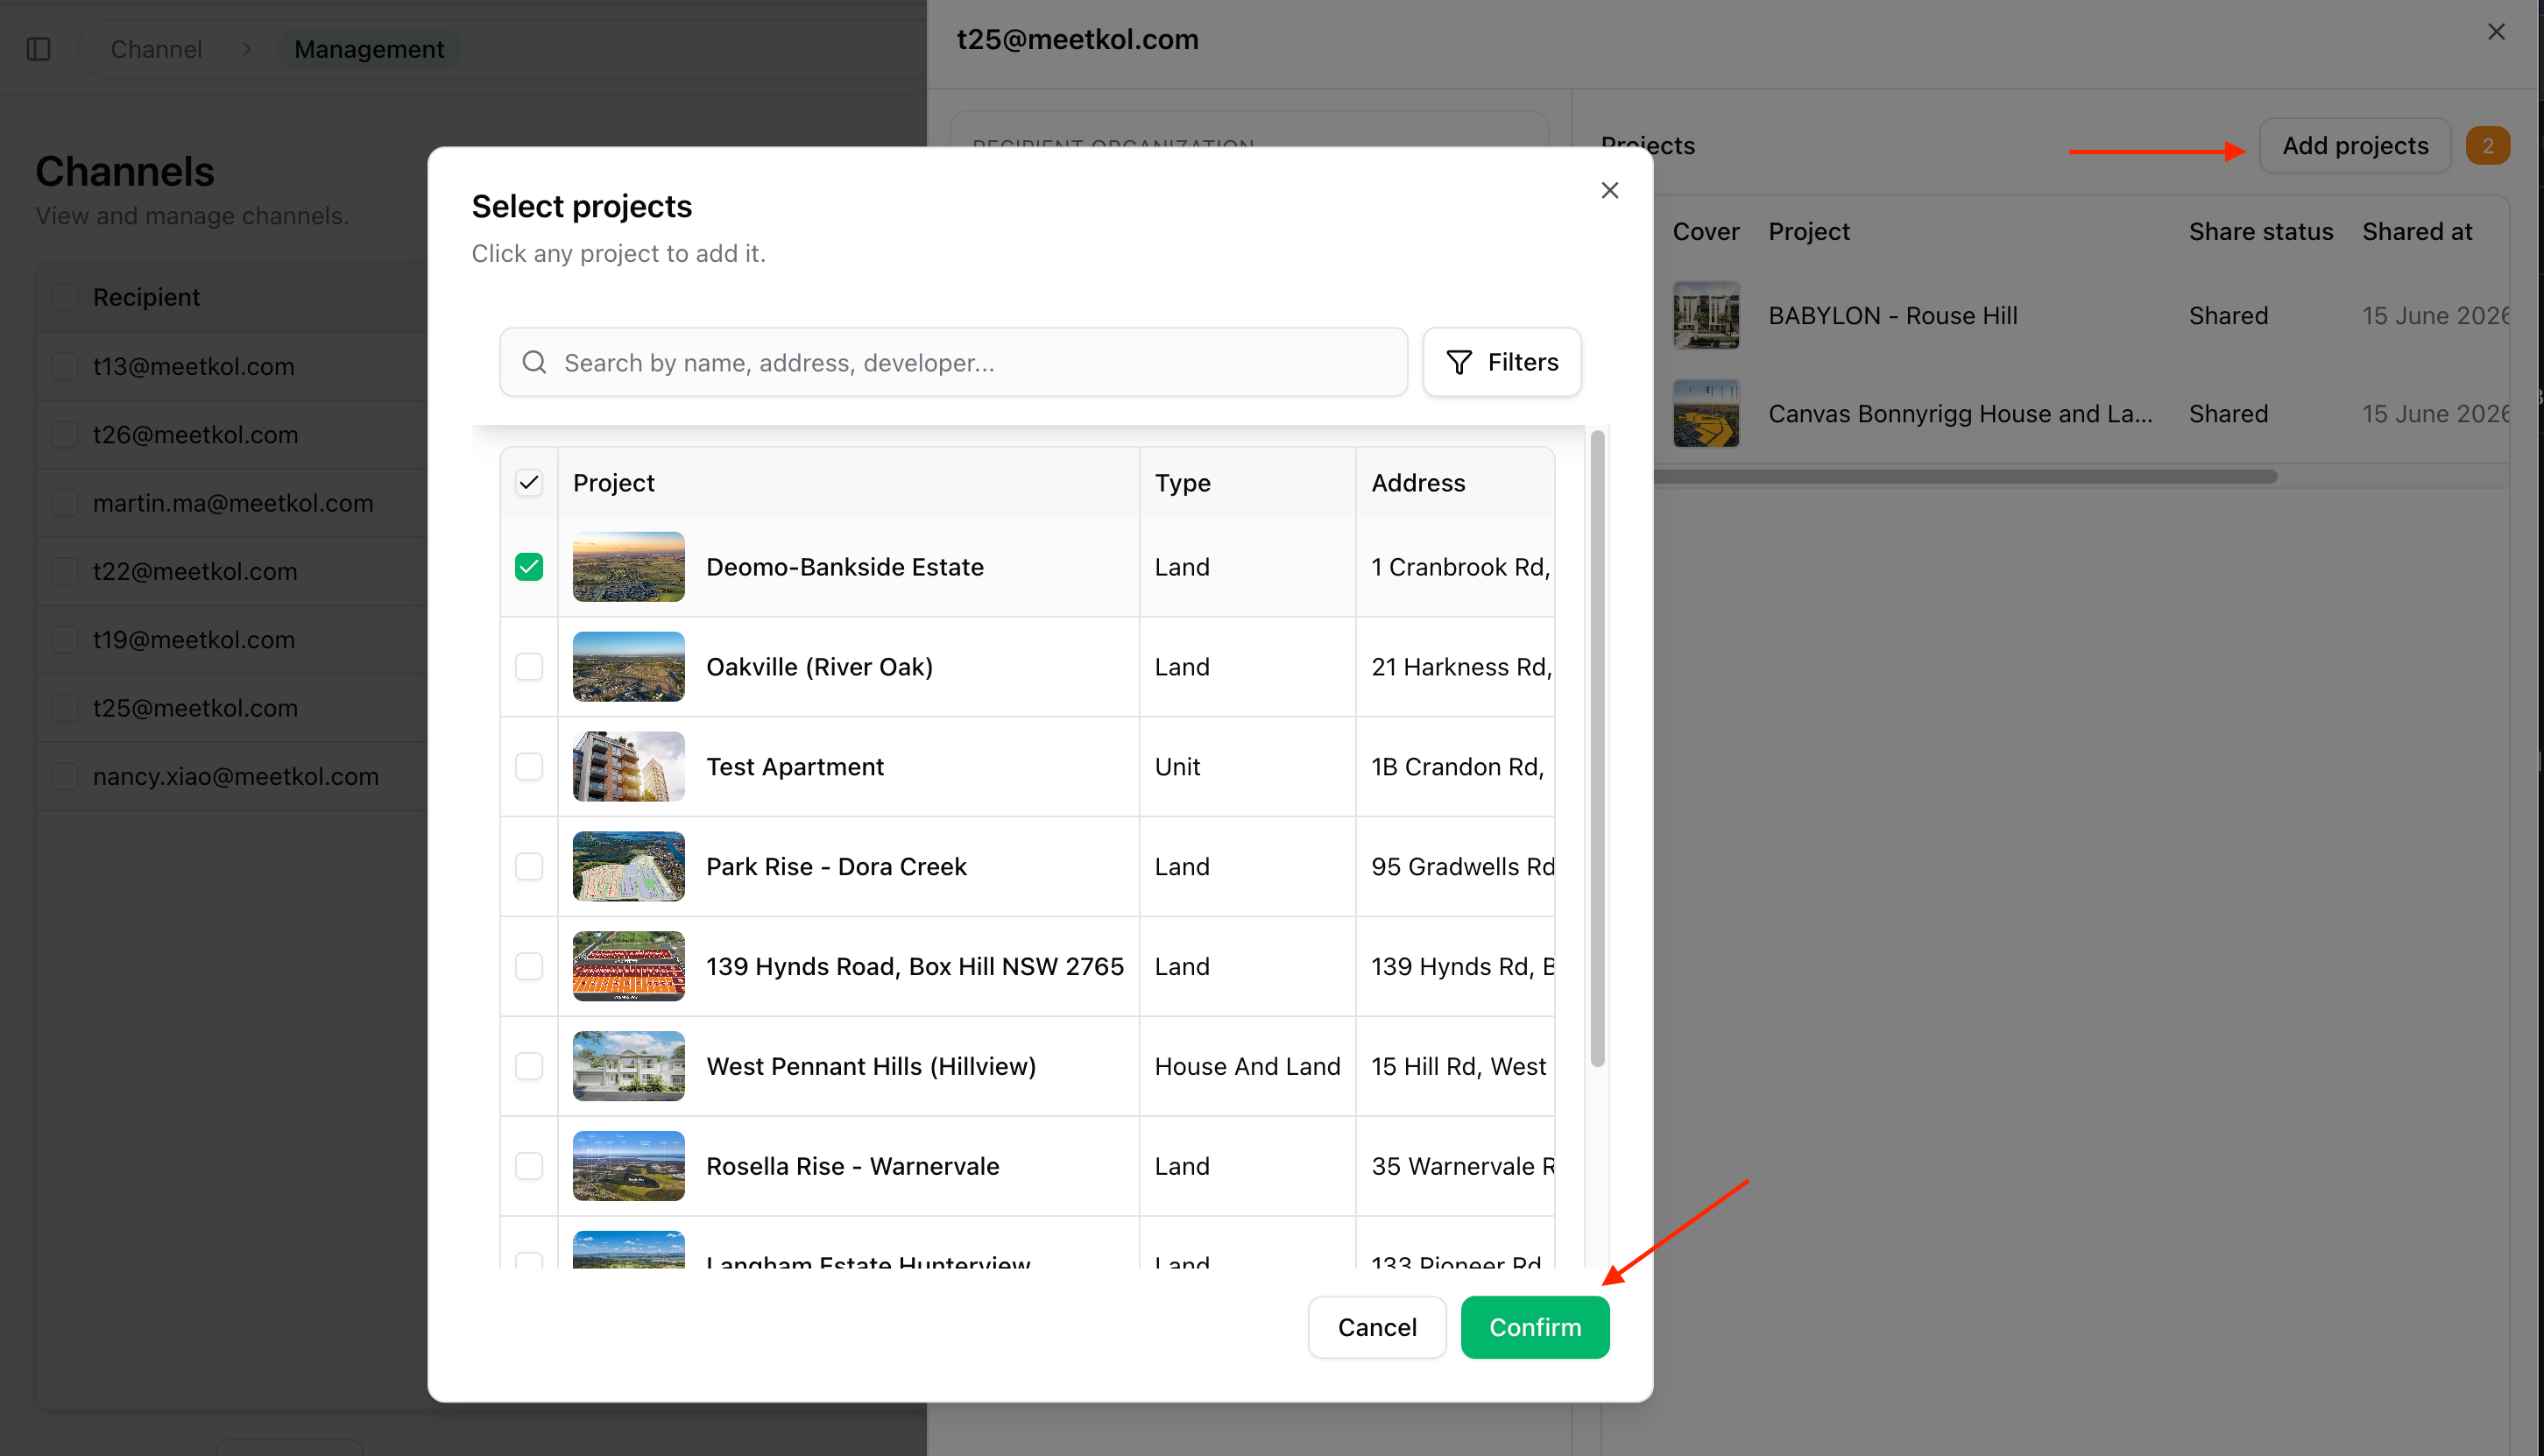Image resolution: width=2544 pixels, height=1456 pixels.
Task: Click the breadcrumb chevron after Channel
Action: (247, 49)
